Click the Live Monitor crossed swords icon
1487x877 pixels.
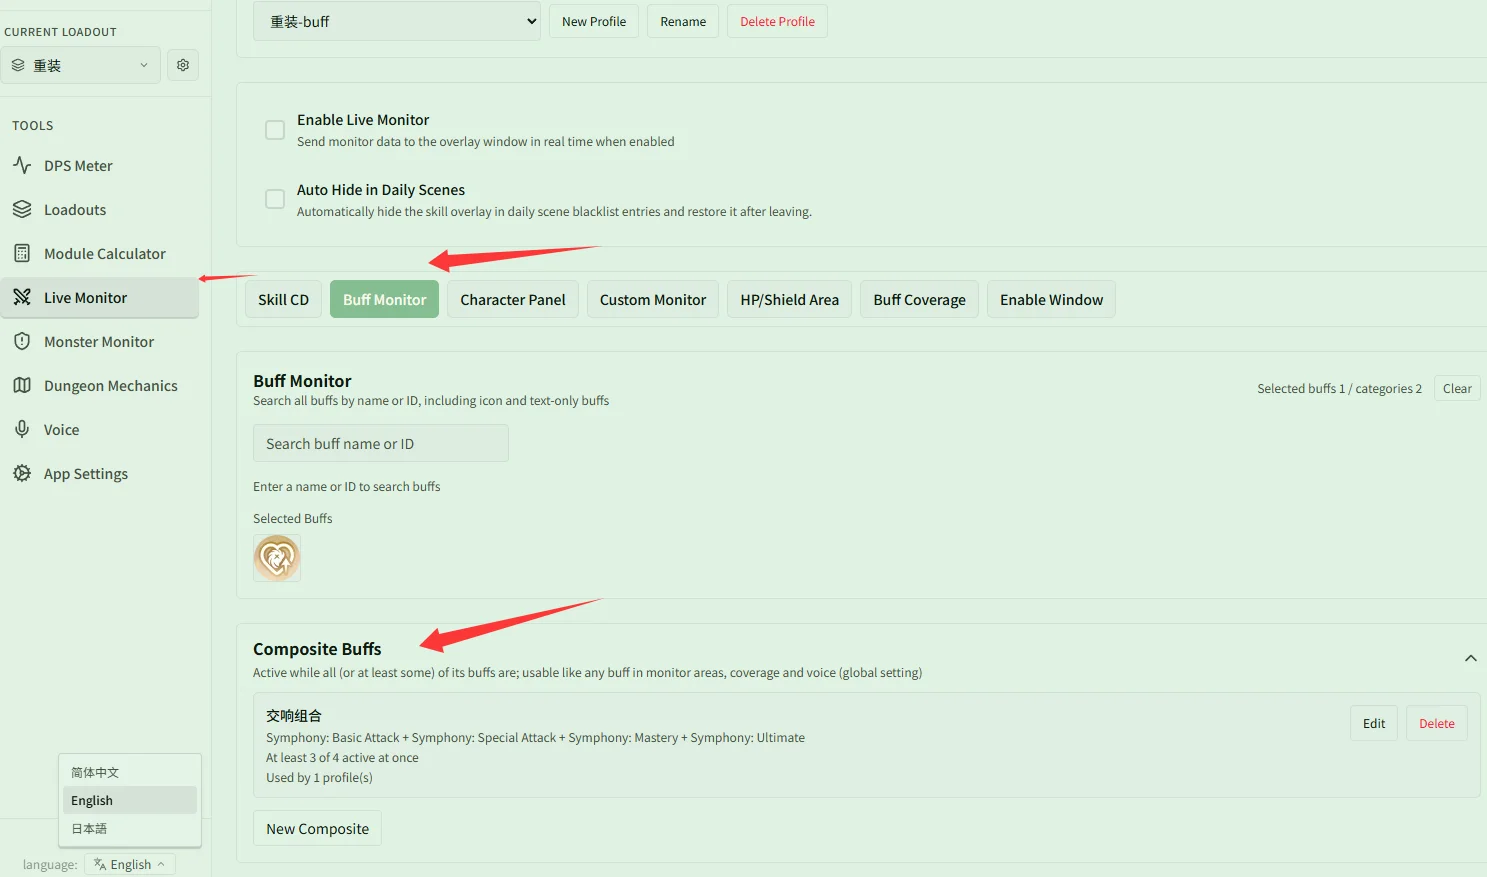pyautogui.click(x=22, y=297)
